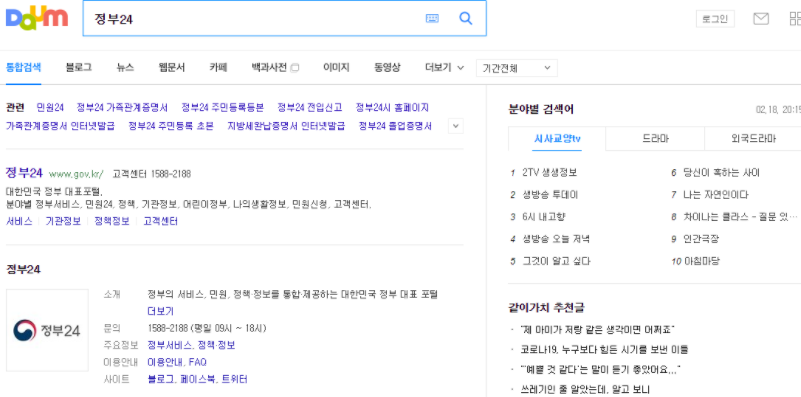
Task: Open ranked keyword 그것이 알고 싶다
Action: coord(556,261)
